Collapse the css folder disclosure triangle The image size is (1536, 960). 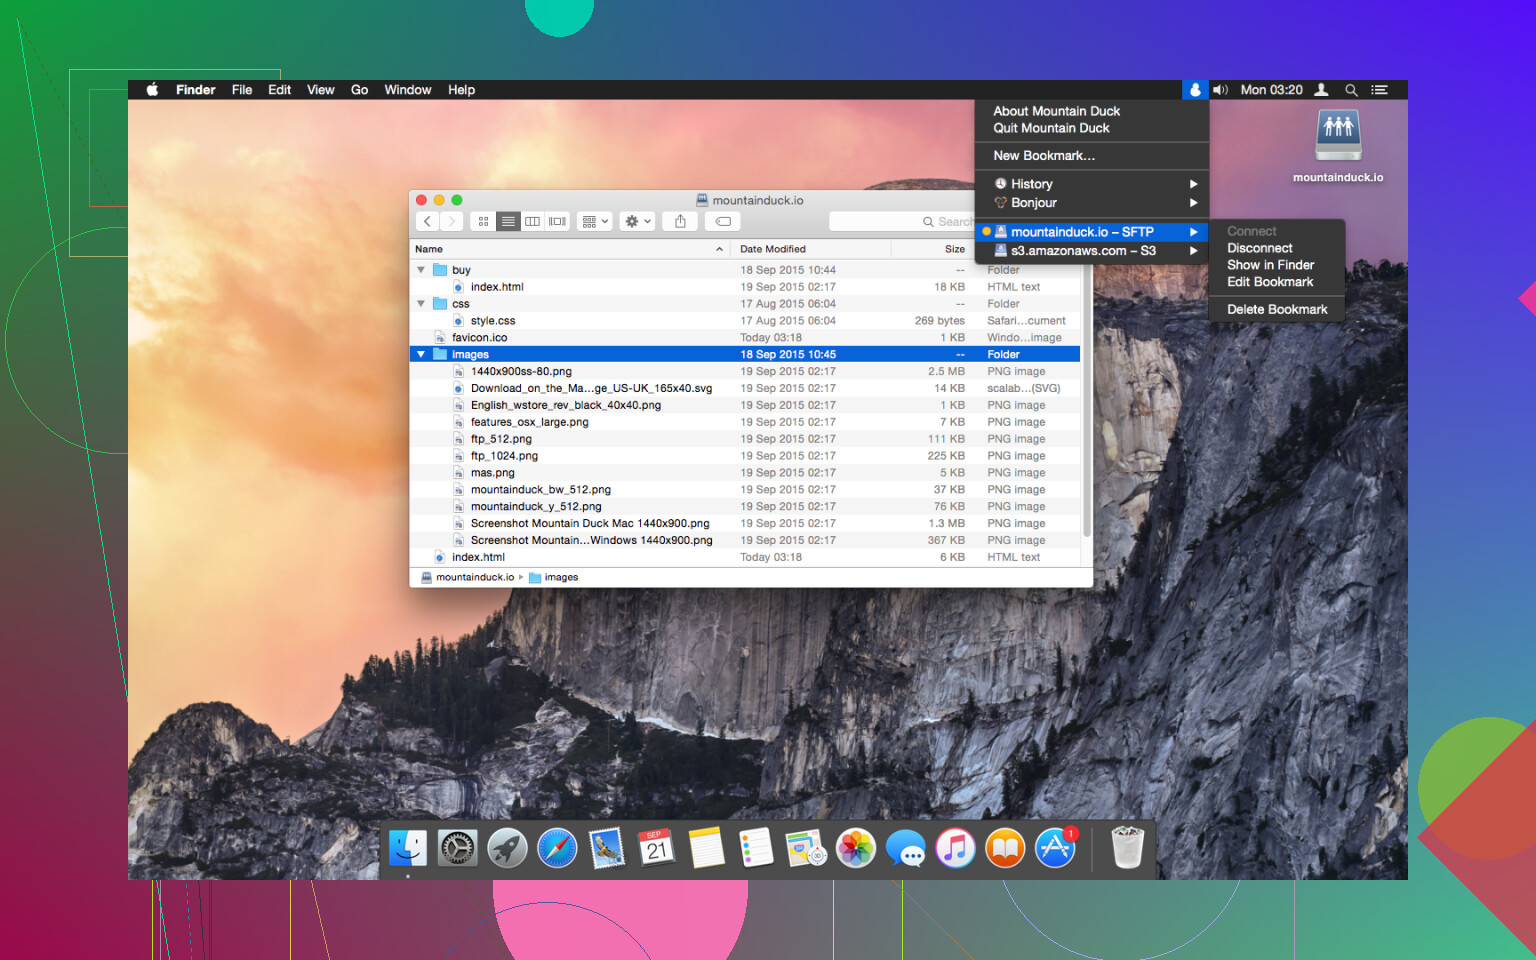[421, 304]
